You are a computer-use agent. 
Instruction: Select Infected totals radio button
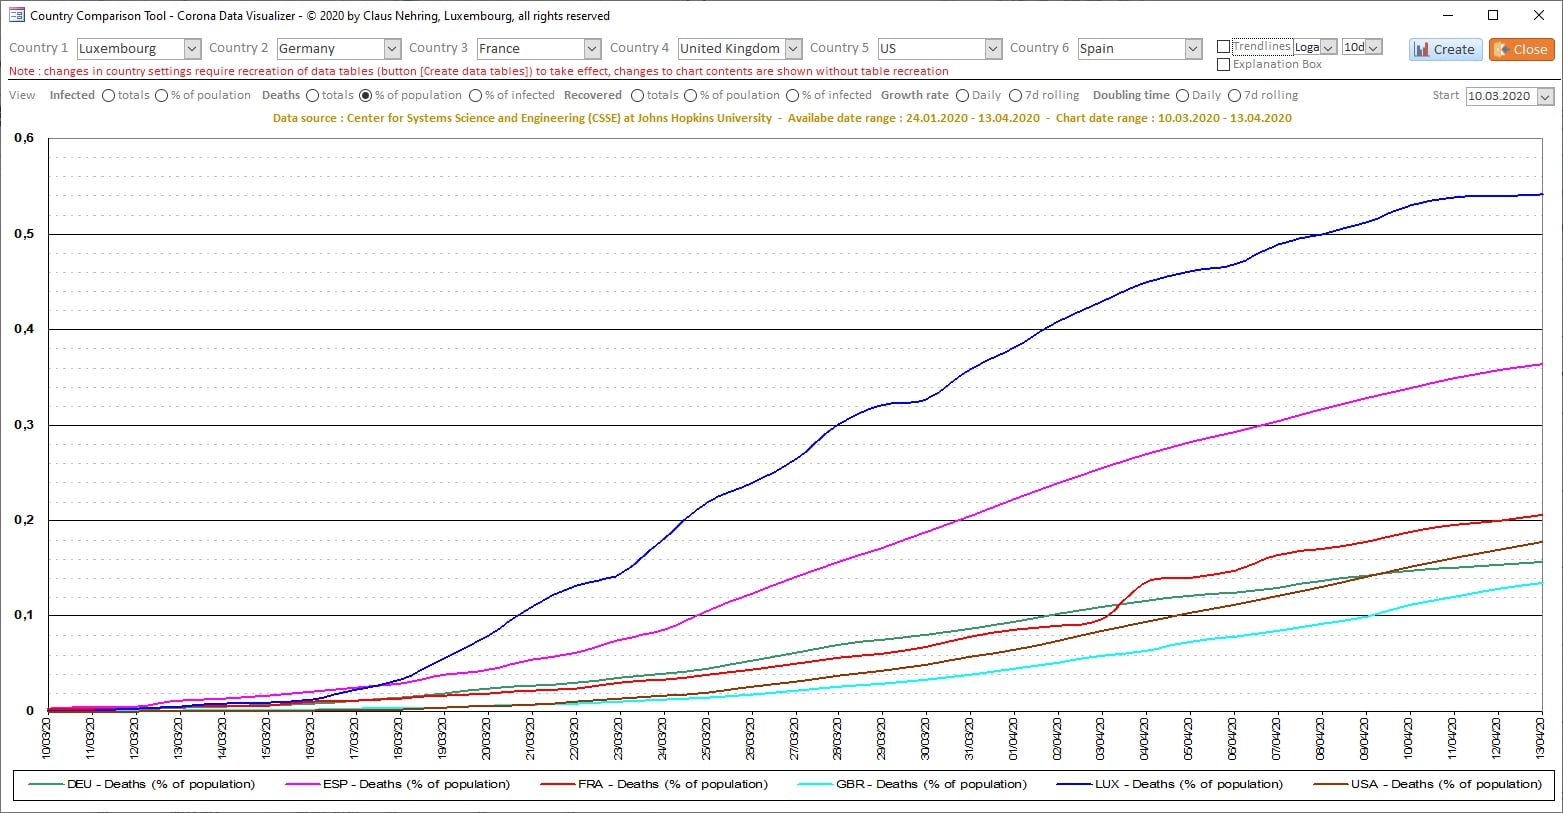[x=109, y=96]
